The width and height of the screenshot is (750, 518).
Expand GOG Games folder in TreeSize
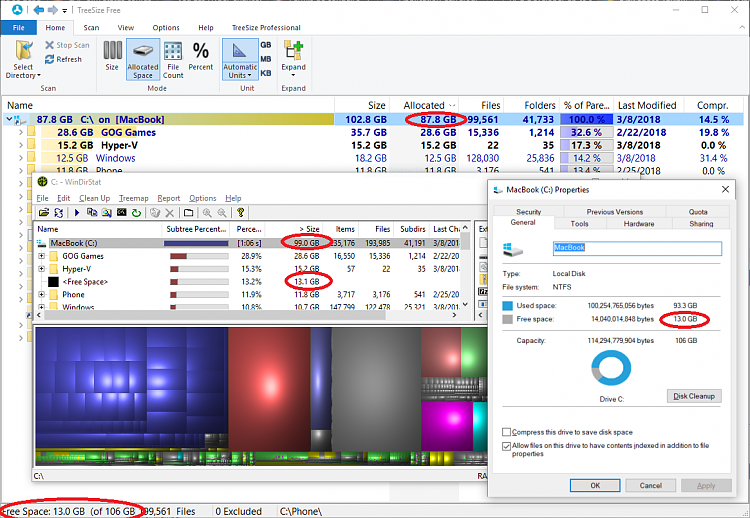click(x=21, y=132)
